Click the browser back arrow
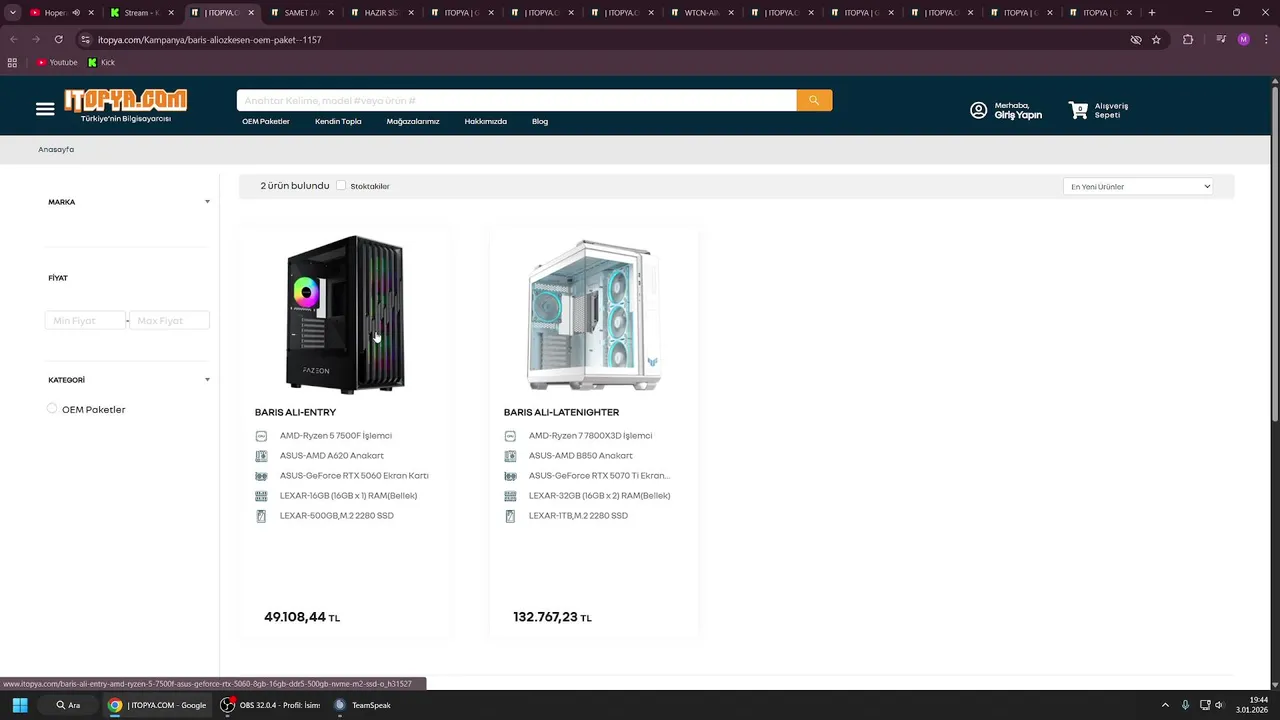1280x720 pixels. pos(13,39)
